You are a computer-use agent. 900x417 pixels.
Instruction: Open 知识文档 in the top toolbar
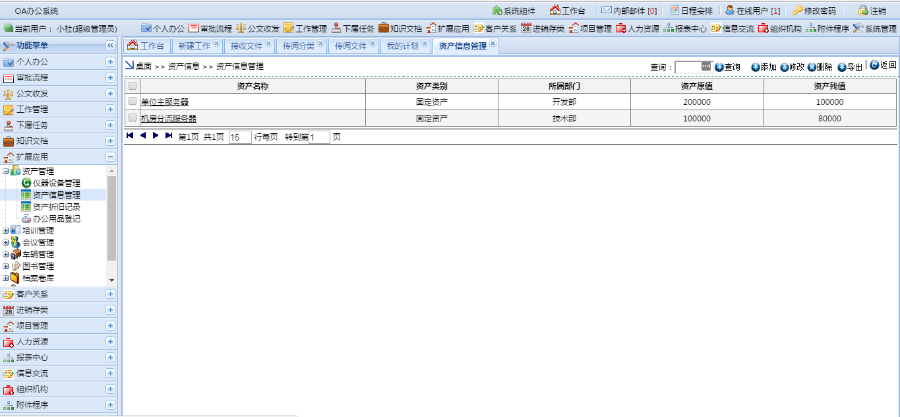pyautogui.click(x=399, y=28)
